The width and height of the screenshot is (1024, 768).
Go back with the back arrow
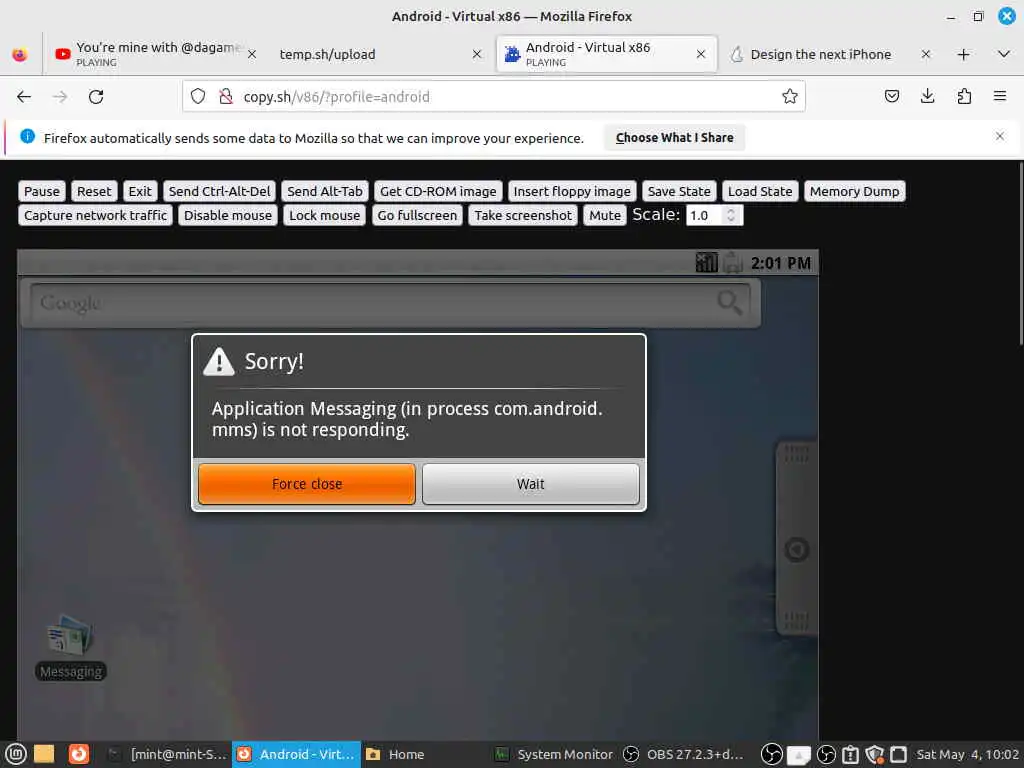coord(24,97)
